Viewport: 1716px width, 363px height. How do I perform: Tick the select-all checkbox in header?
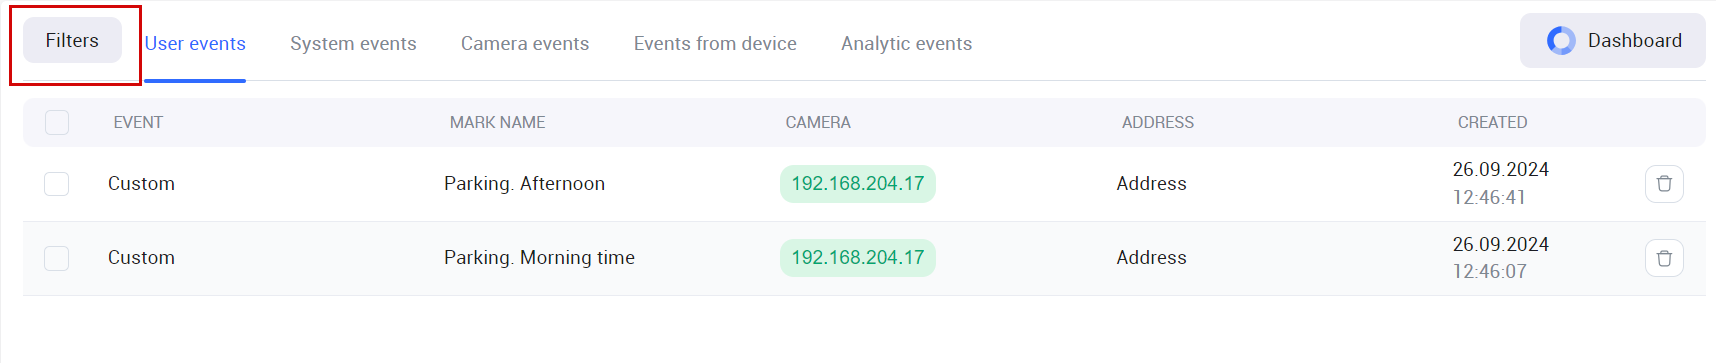coord(57,122)
